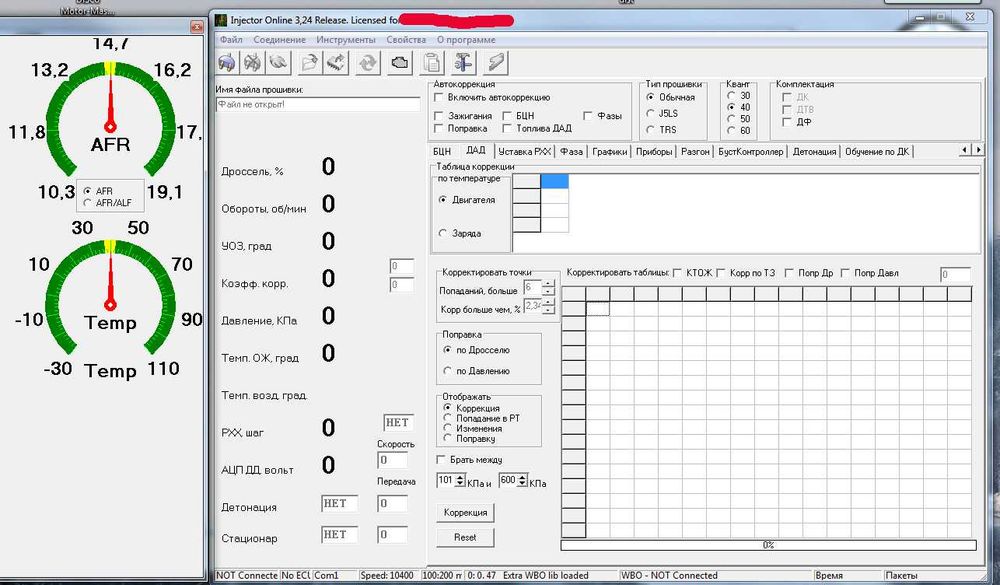
Task: Switch to the 'Уставка РХХ' tab
Action: [x=524, y=152]
